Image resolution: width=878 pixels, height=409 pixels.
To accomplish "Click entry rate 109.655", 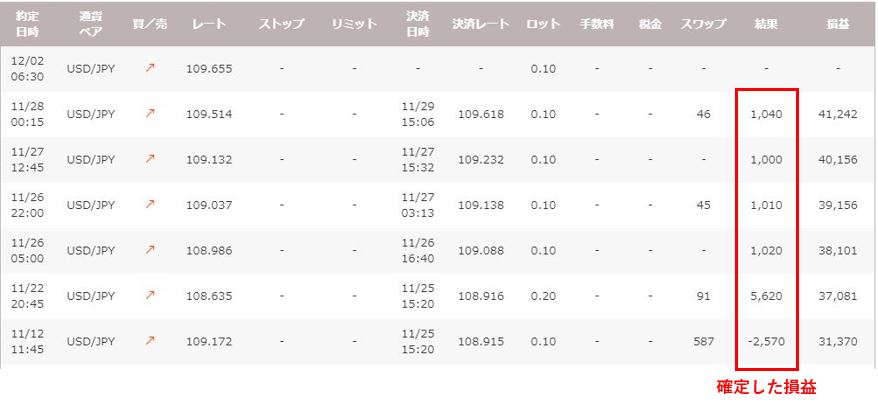I will [208, 68].
